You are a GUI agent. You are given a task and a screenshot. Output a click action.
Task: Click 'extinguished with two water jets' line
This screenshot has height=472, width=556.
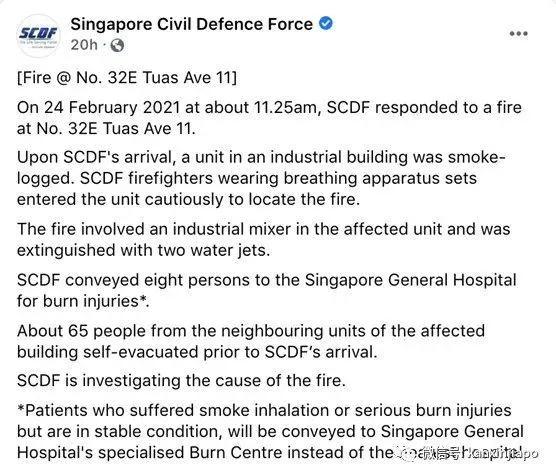tap(143, 250)
